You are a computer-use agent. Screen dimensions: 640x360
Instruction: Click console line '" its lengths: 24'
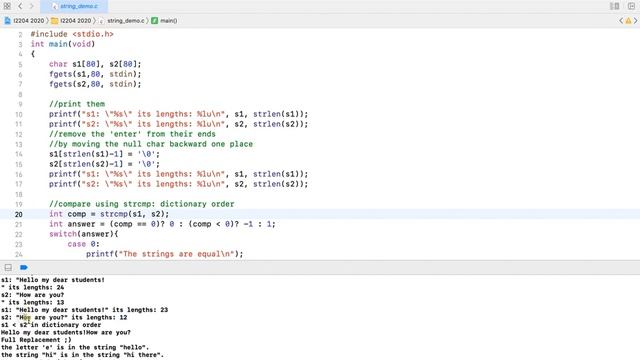click(x=32, y=287)
